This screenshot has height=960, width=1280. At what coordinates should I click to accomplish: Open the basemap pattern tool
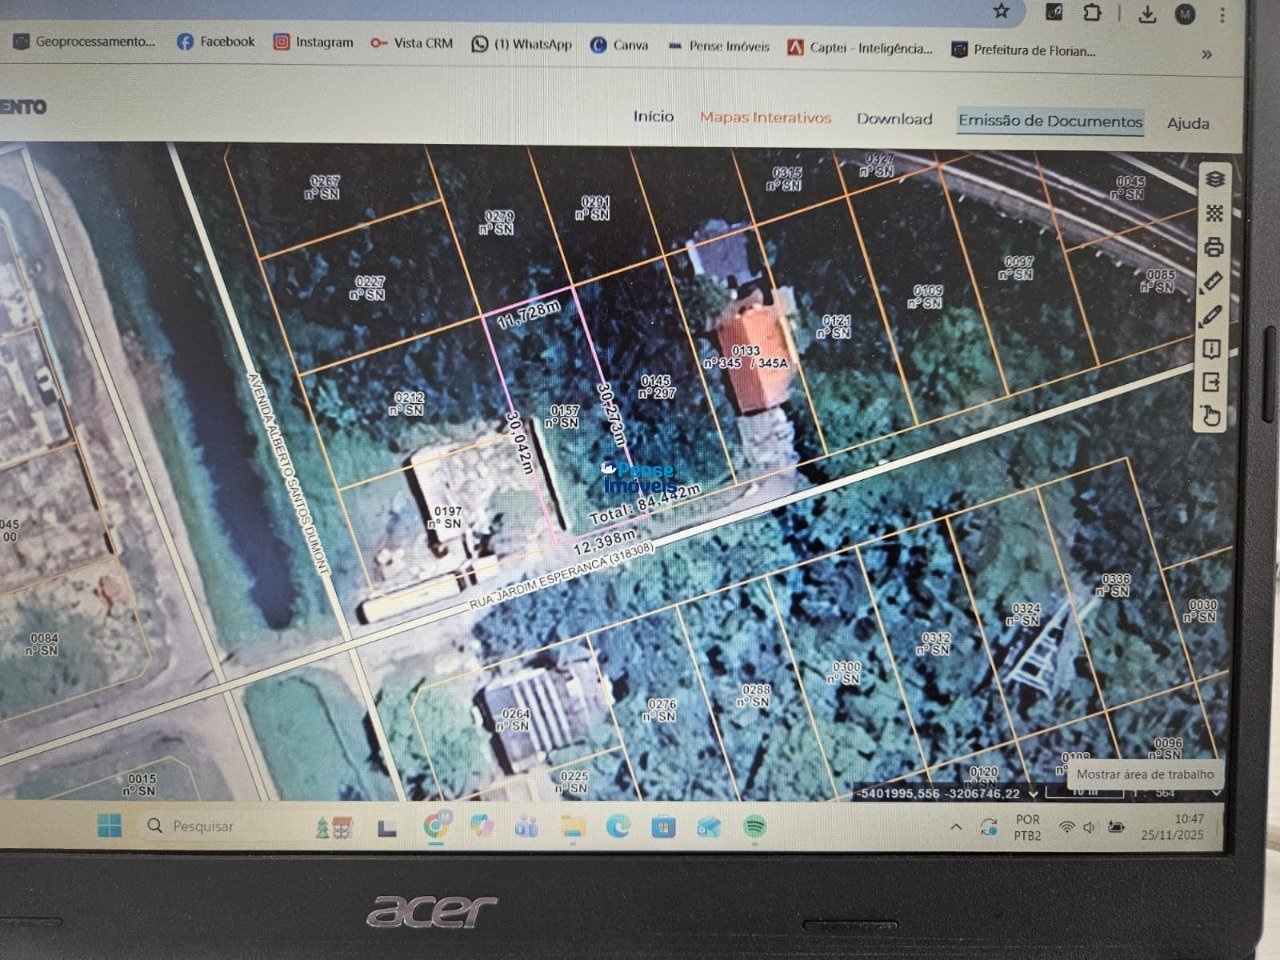click(x=1213, y=214)
